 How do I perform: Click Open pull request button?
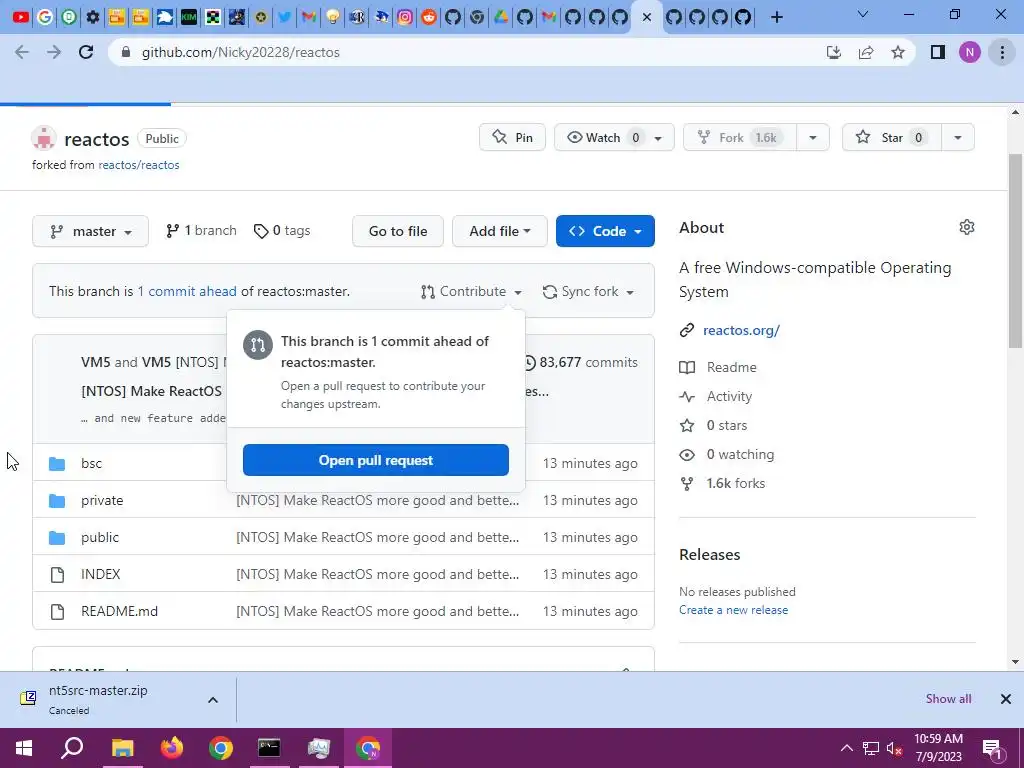coord(376,460)
